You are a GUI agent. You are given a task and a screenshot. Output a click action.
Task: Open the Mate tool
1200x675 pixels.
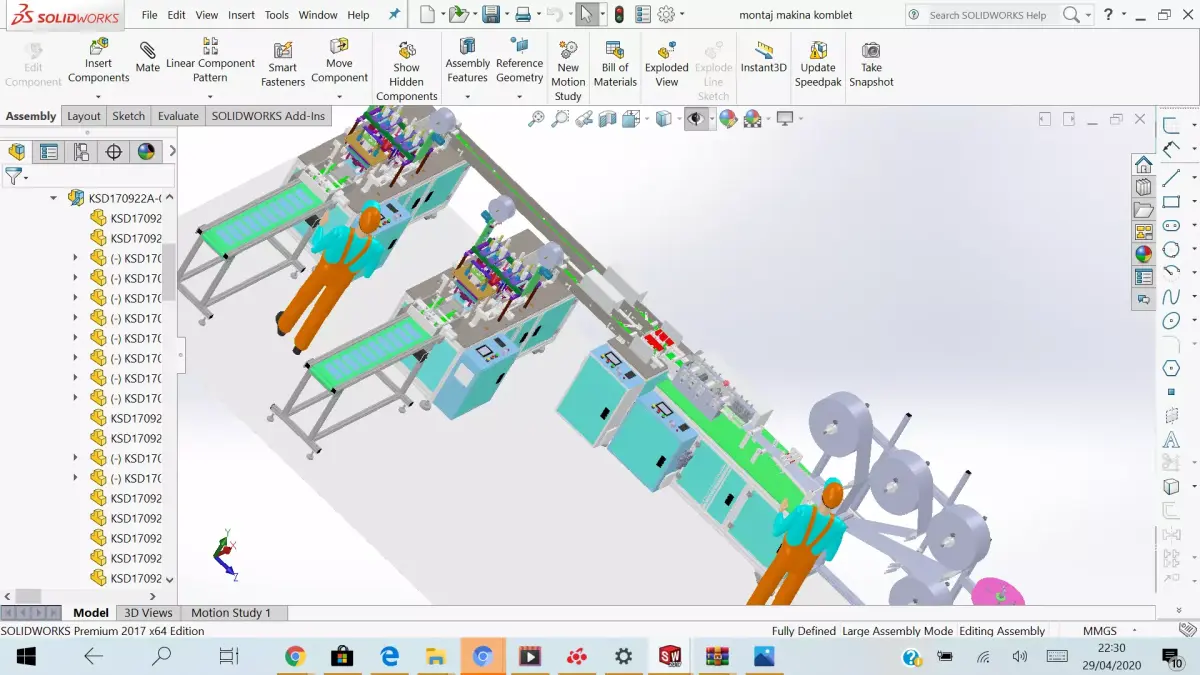pyautogui.click(x=147, y=55)
